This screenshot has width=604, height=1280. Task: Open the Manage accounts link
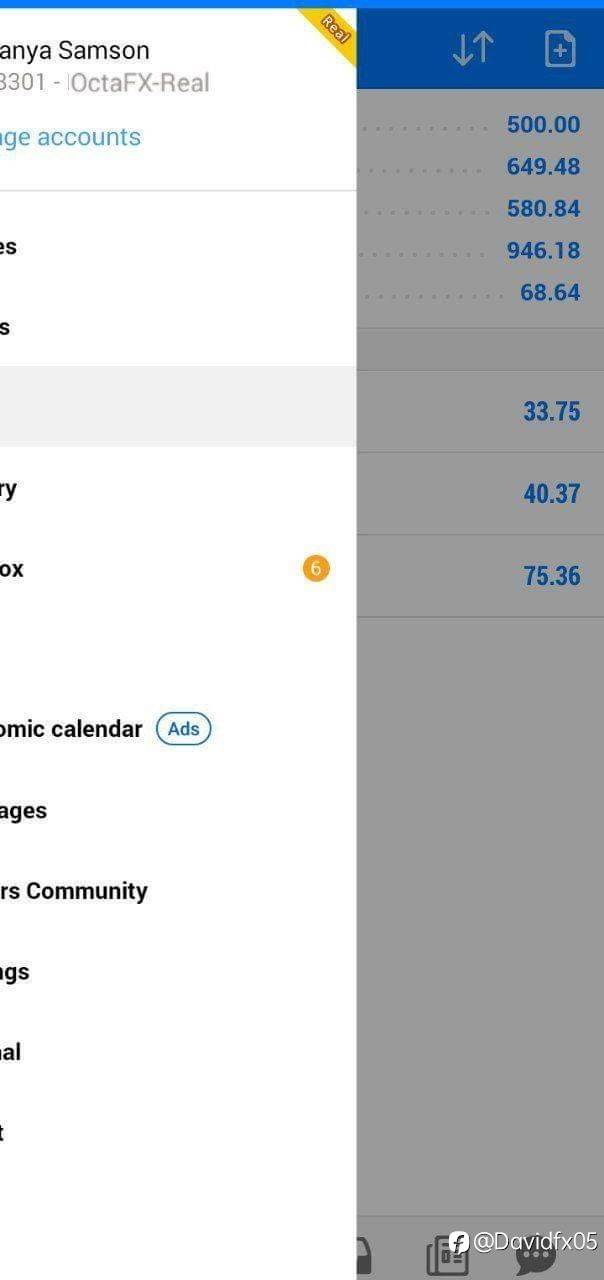70,137
